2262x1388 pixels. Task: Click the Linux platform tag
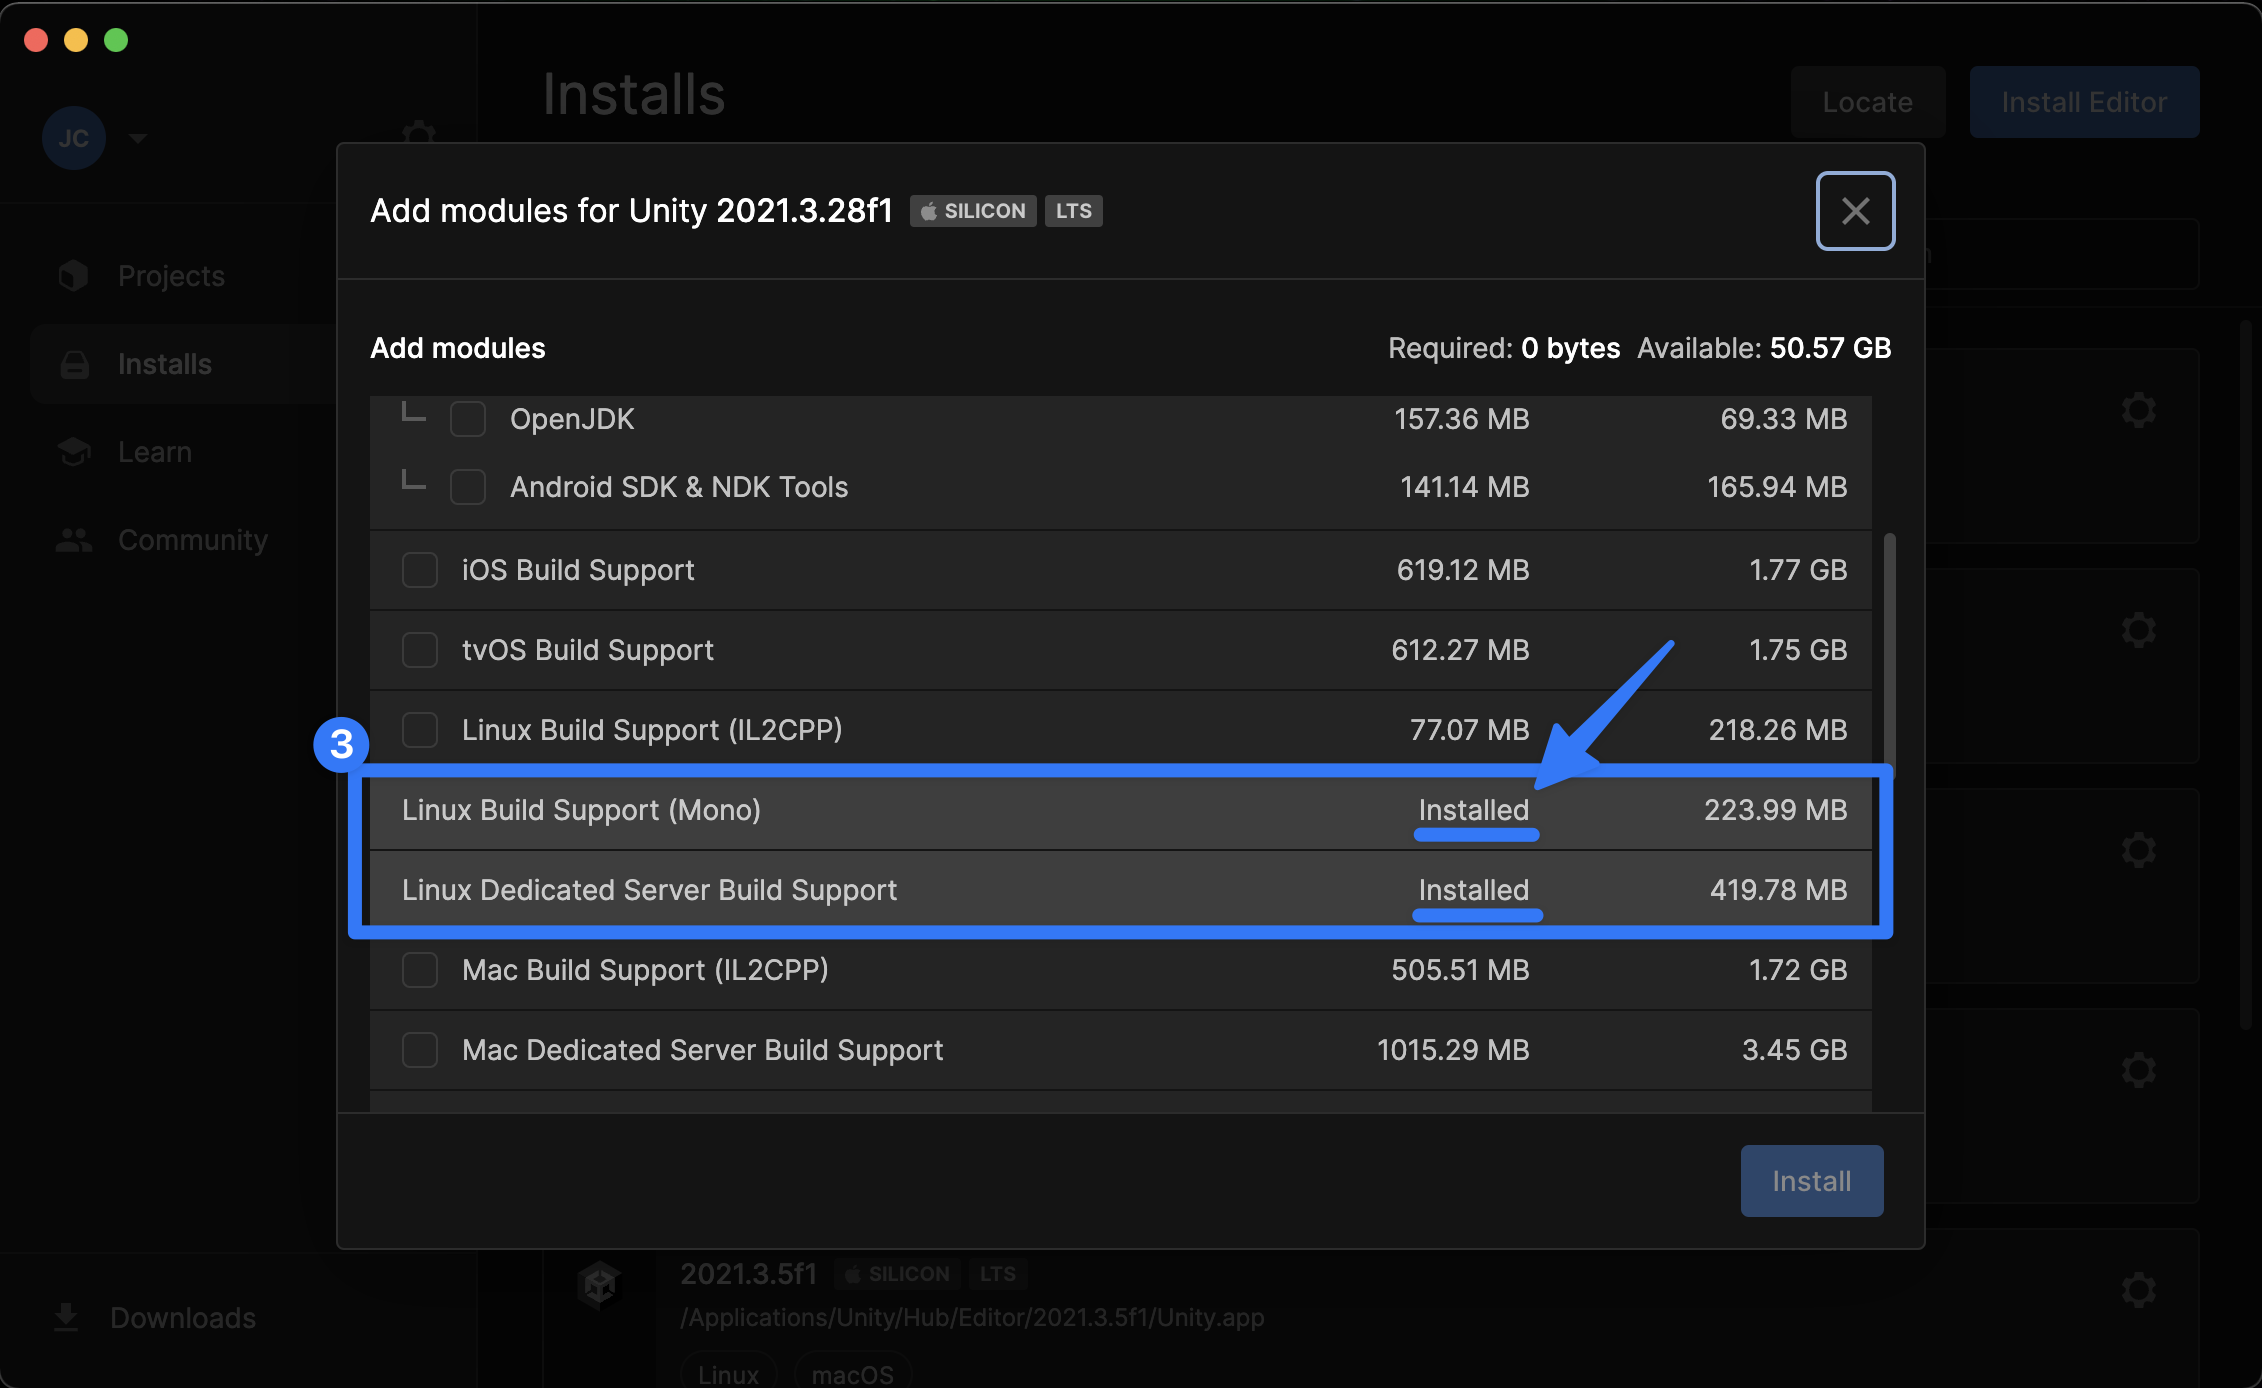point(728,1374)
